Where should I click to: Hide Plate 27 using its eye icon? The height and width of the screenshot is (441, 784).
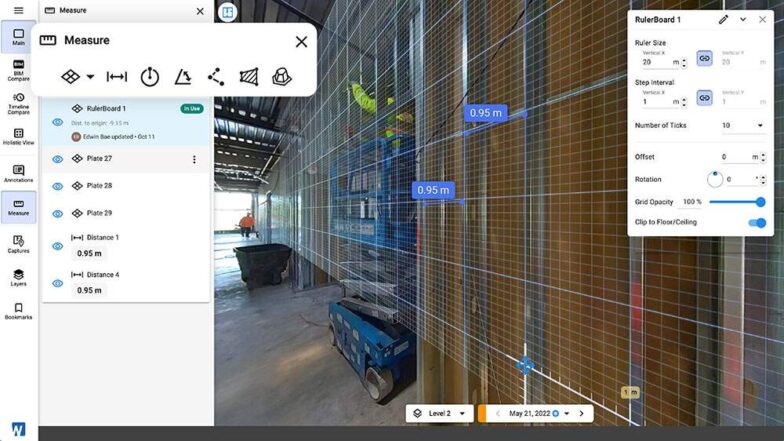(x=57, y=159)
